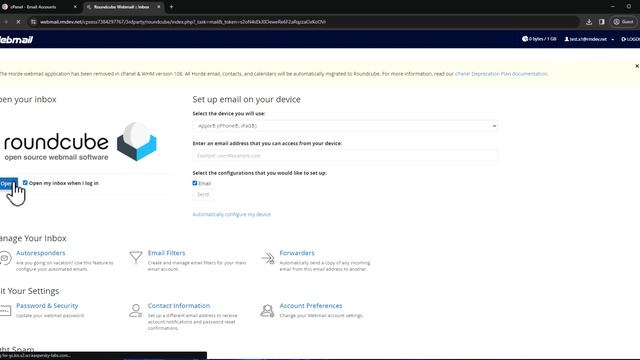Image resolution: width=640 pixels, height=360 pixels.
Task: Click the browser downloads icon
Action: pyautogui.click(x=589, y=22)
